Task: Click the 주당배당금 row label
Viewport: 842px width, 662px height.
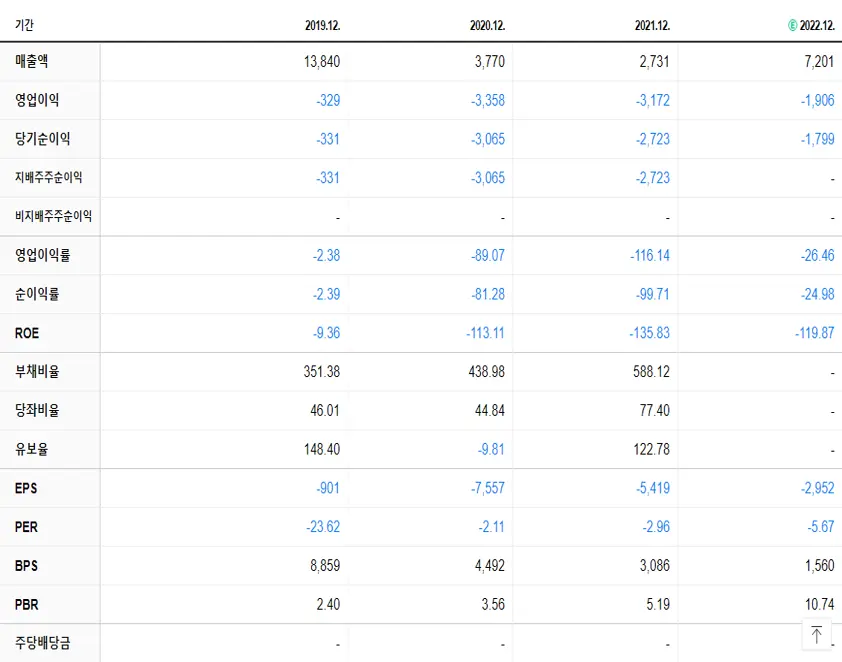Action: [x=42, y=643]
